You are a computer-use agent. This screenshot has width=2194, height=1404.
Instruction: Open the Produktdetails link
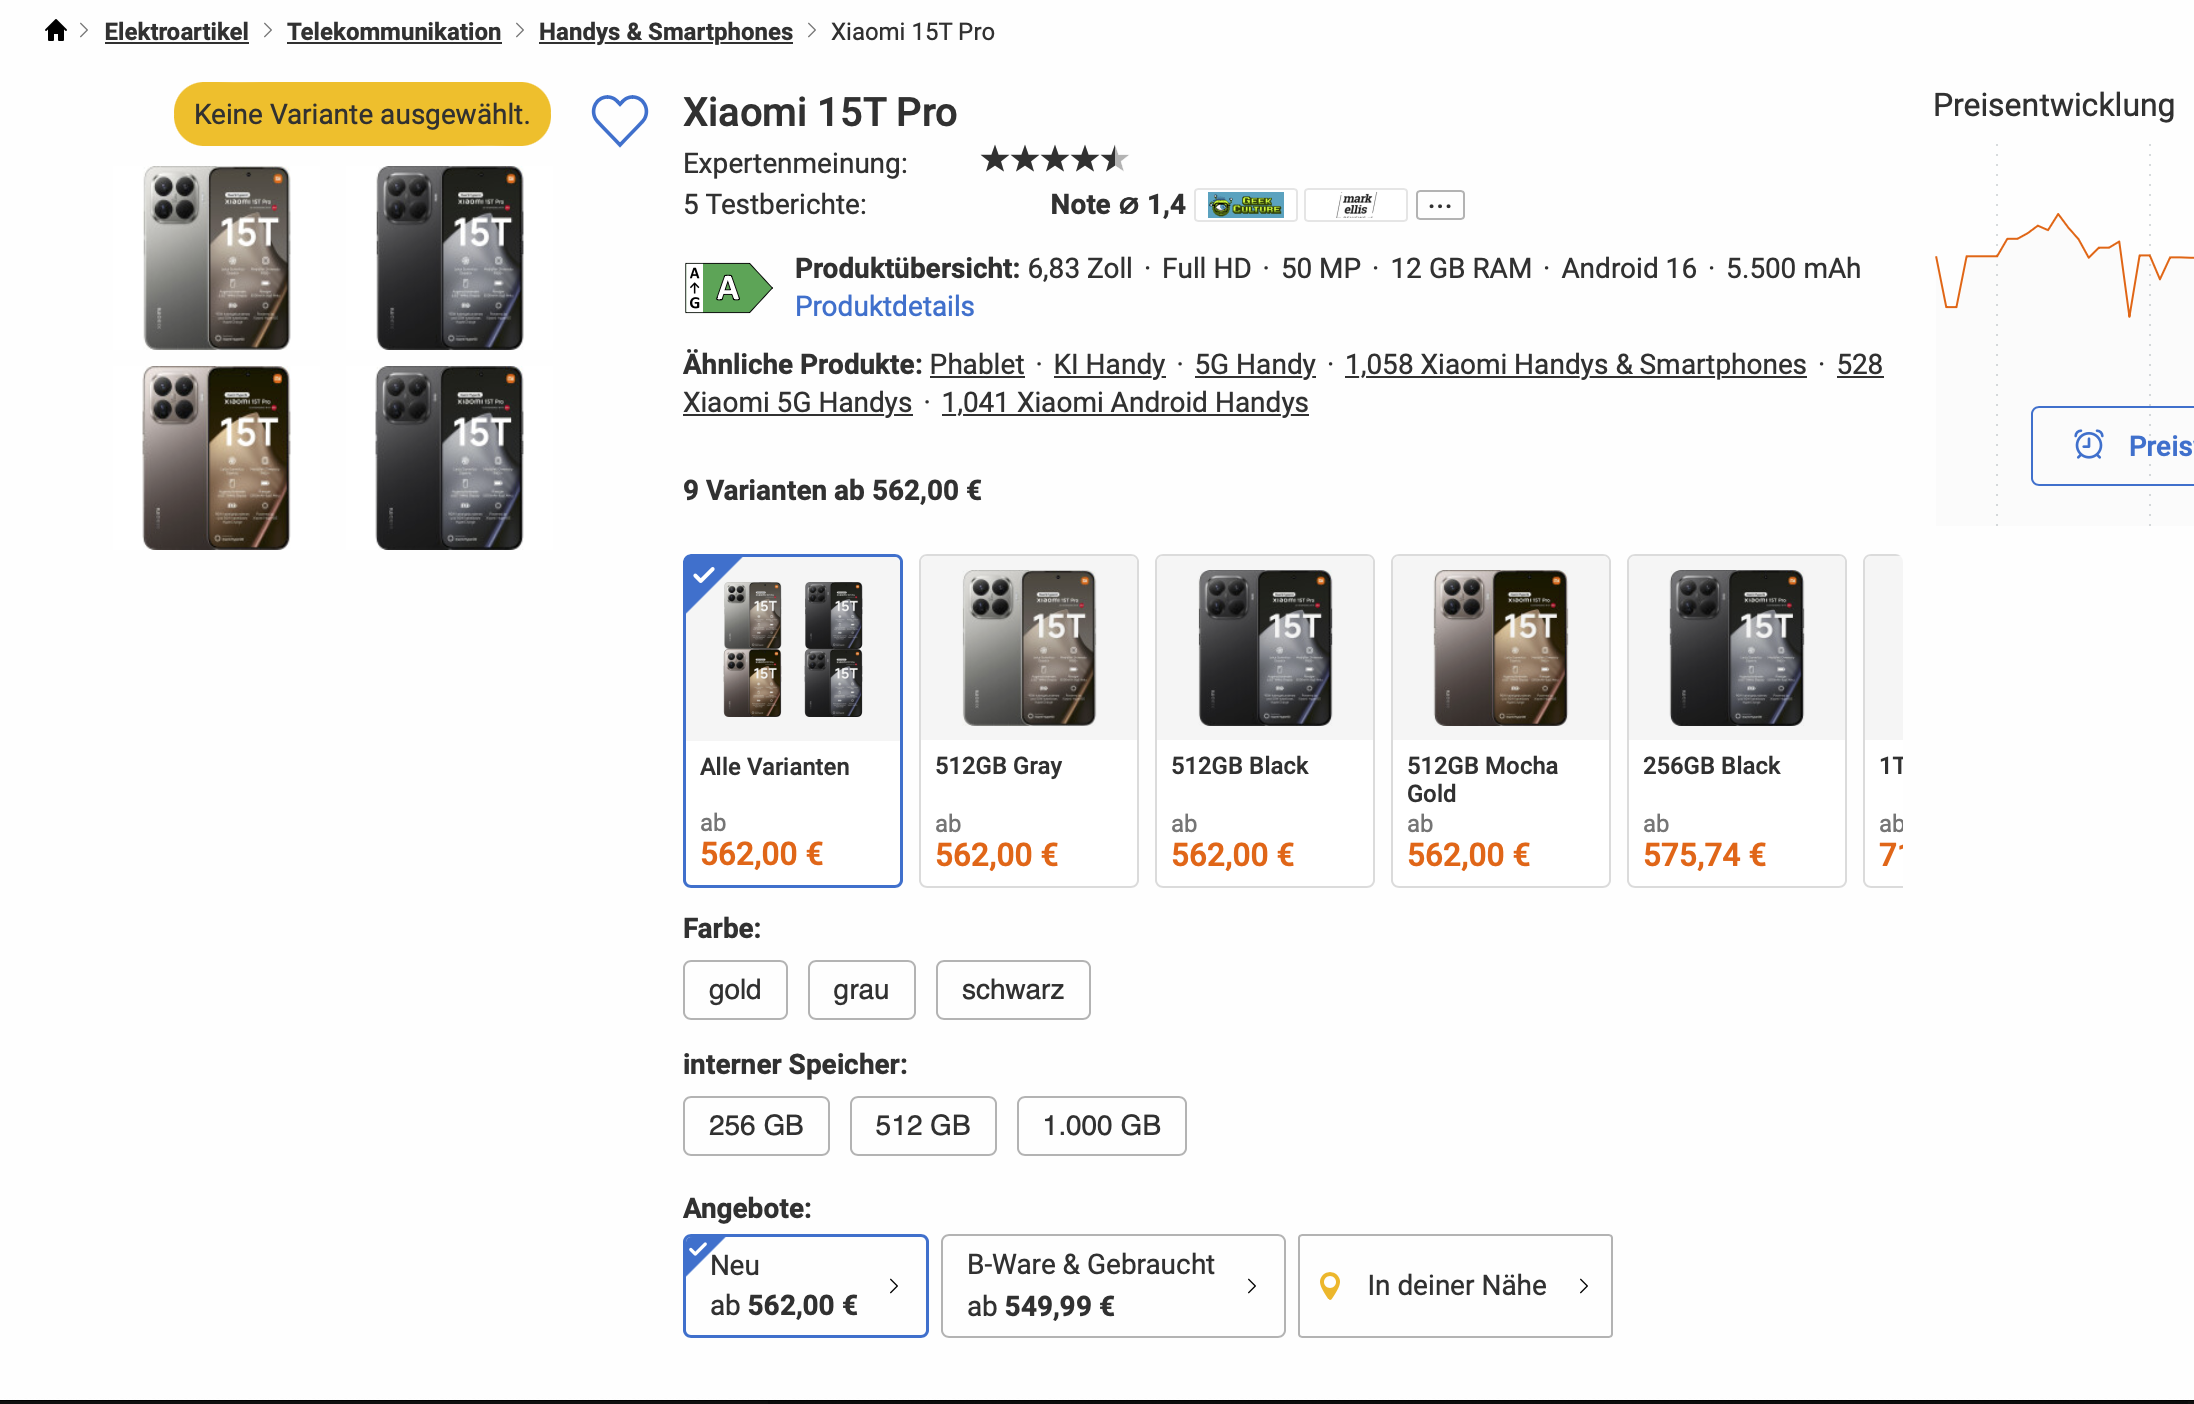884,306
